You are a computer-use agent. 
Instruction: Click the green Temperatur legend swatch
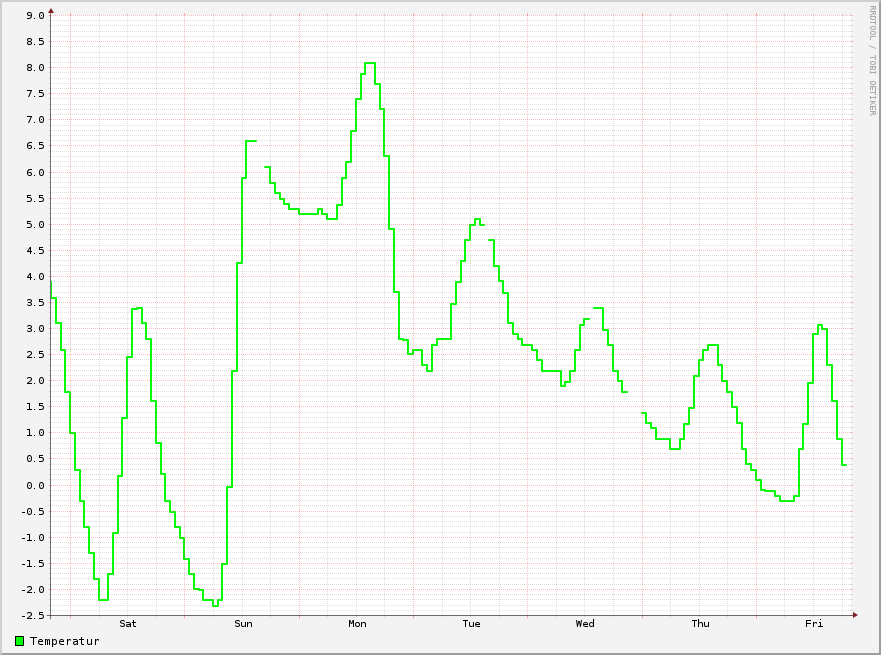[x=20, y=641]
